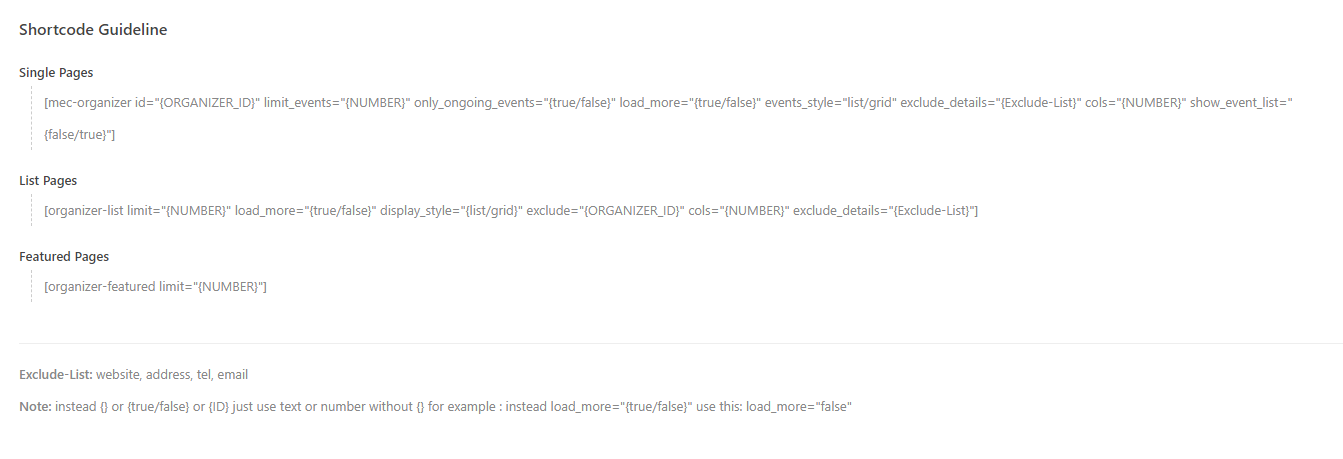1343x459 pixels.
Task: Click exclude="{ORGANIZER_ID}" in the list shortcode
Action: pos(605,210)
